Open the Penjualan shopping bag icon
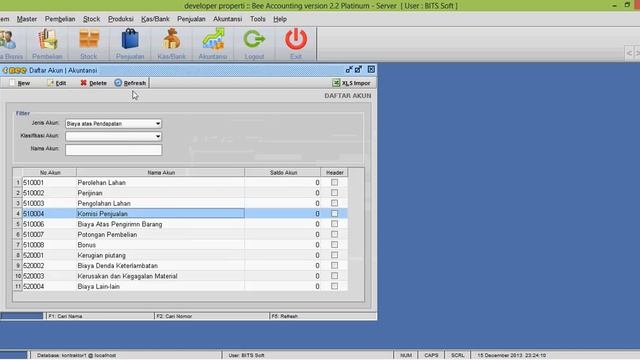 point(130,44)
